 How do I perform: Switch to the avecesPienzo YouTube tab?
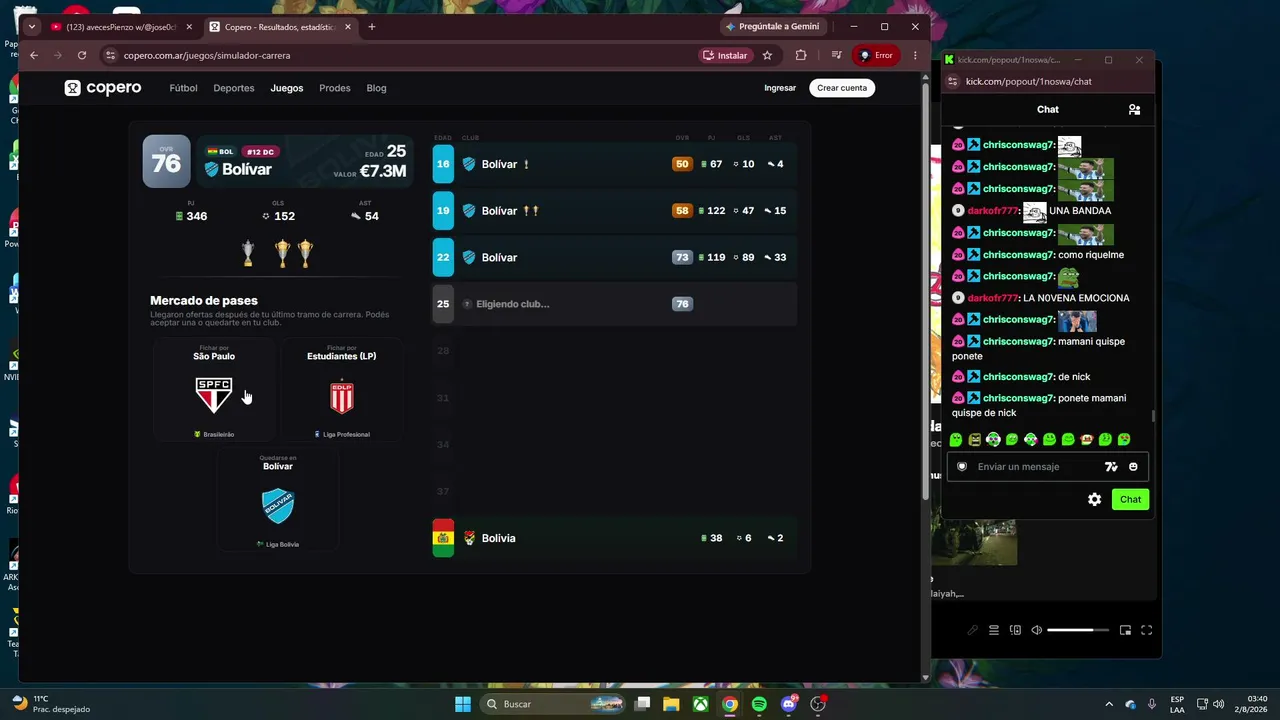tap(120, 27)
